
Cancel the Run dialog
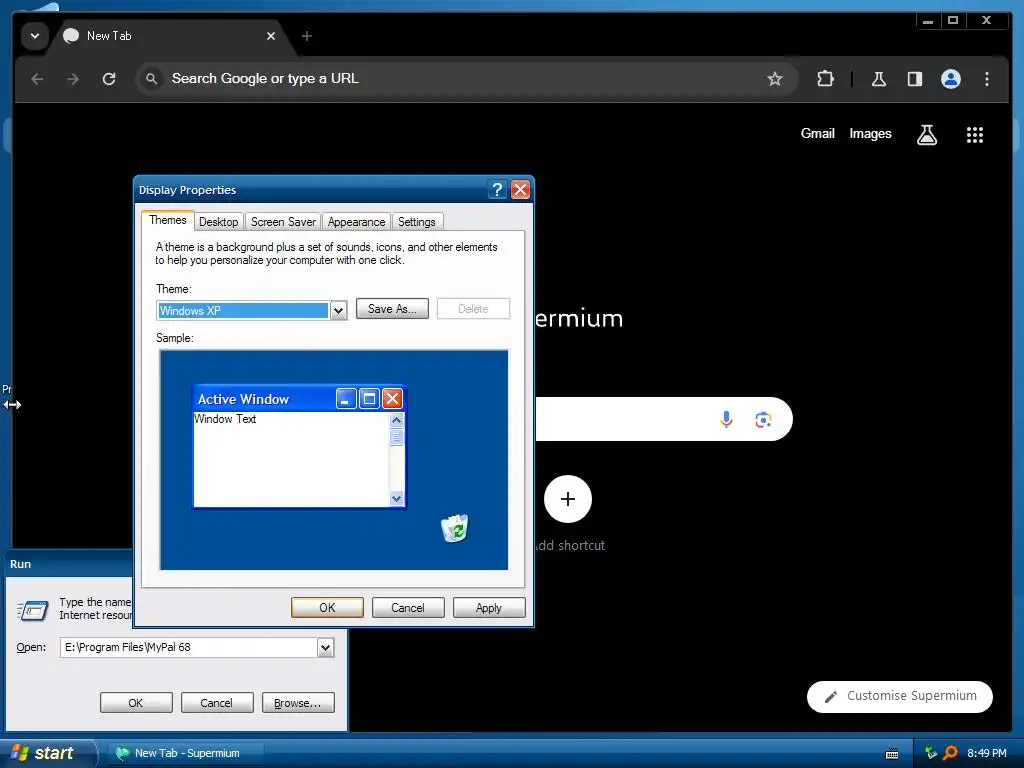pos(217,703)
